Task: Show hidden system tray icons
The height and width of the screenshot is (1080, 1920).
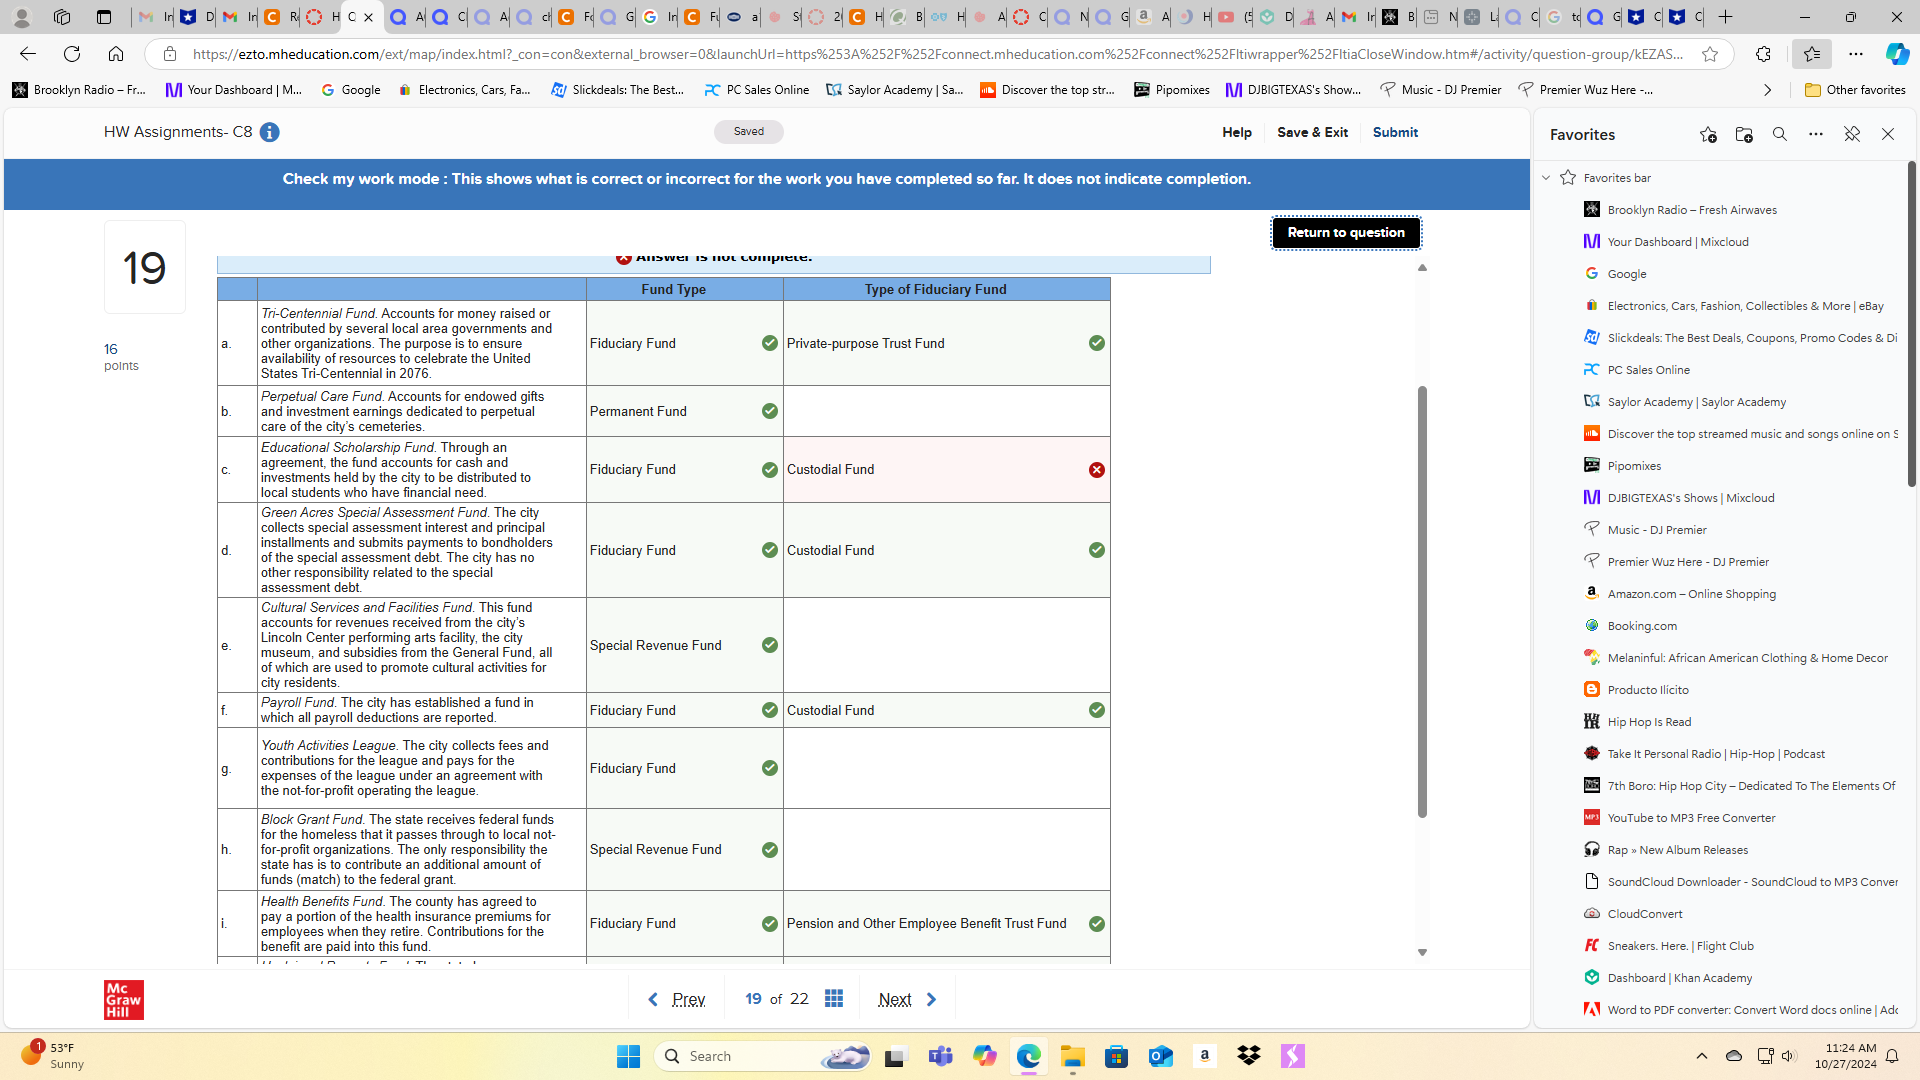Action: coord(1701,1056)
